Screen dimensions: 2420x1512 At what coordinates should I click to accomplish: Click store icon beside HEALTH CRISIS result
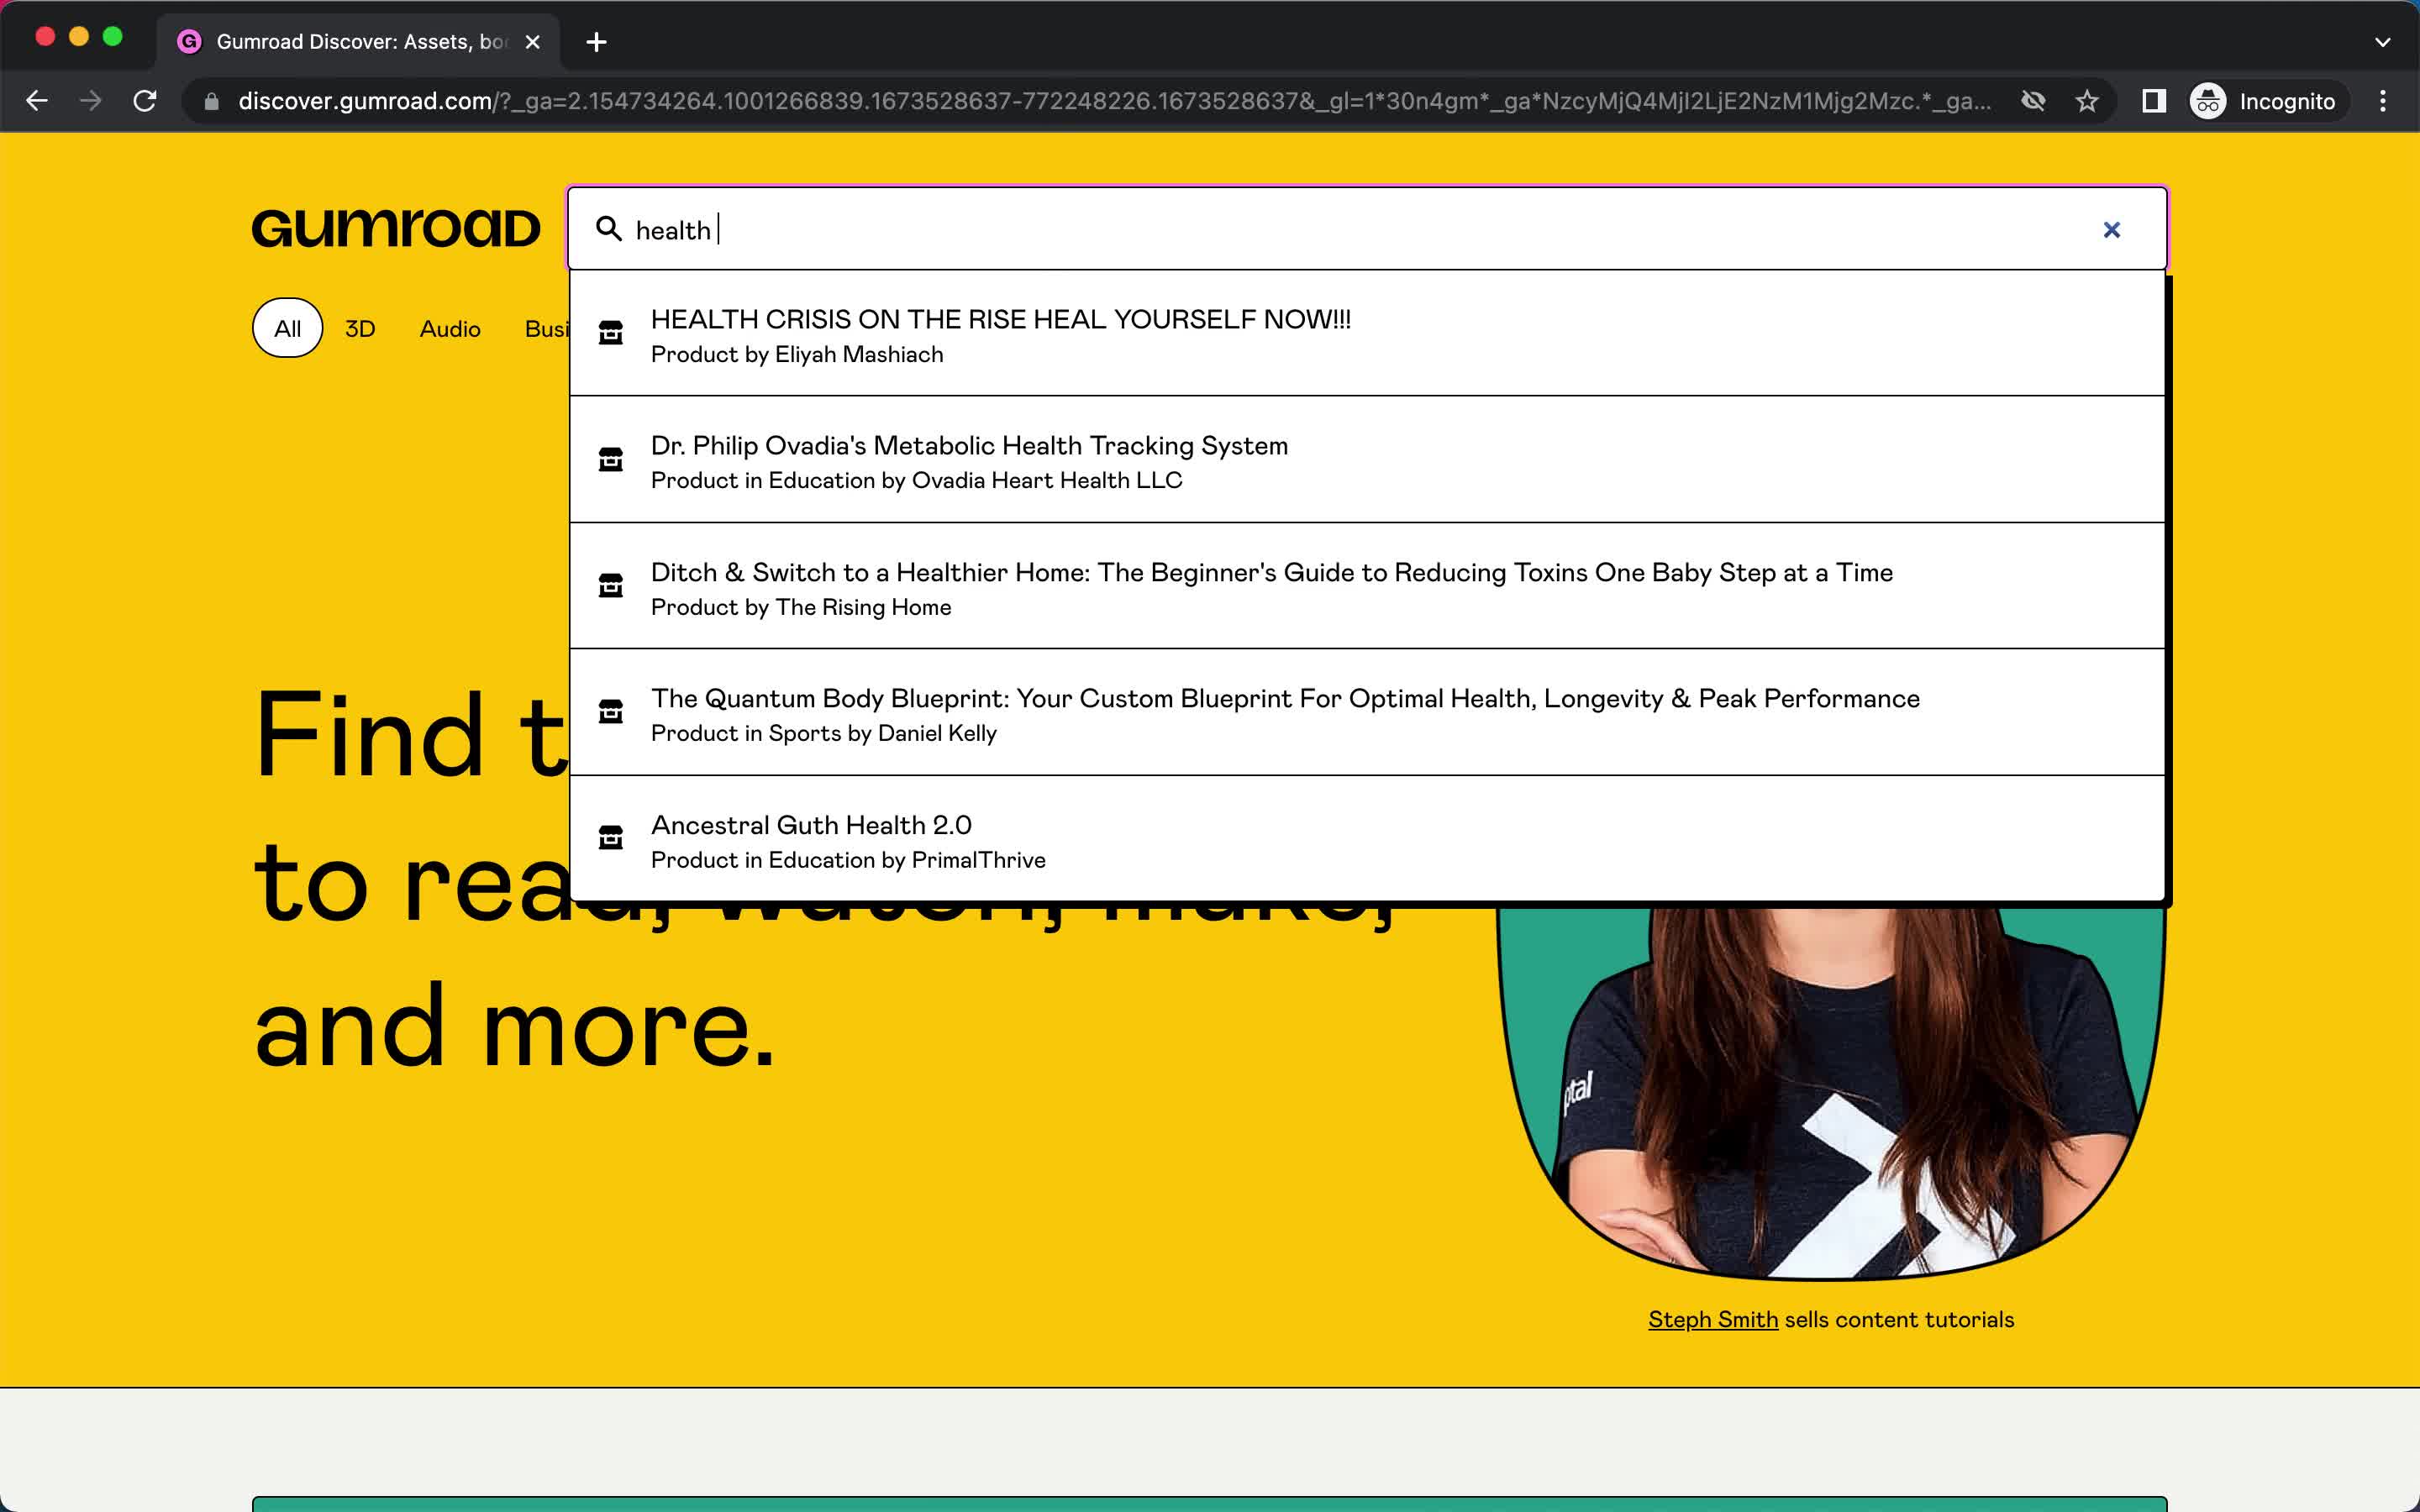pos(610,333)
